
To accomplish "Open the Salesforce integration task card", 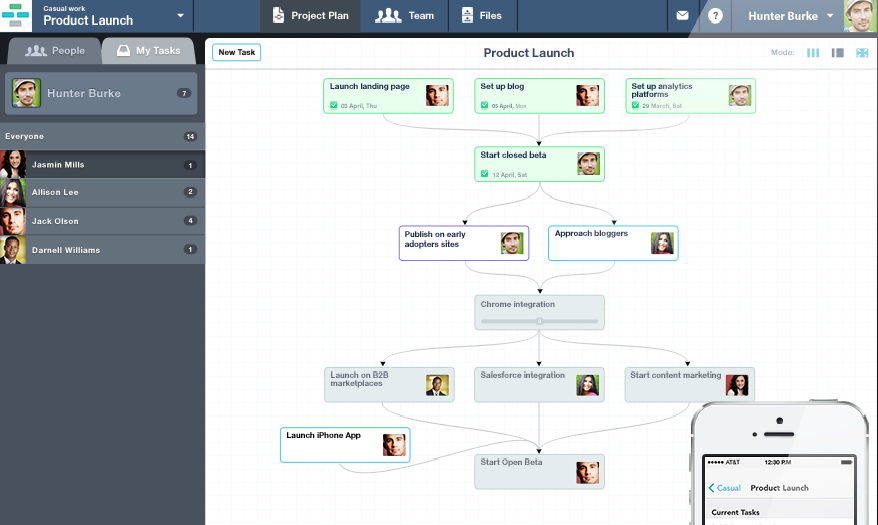I will click(539, 385).
